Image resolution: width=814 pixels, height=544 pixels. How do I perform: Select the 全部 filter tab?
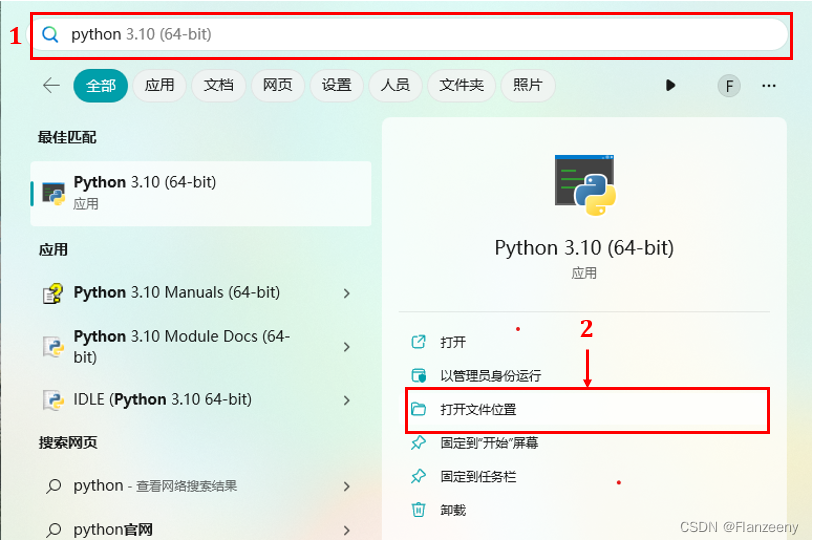(x=101, y=86)
